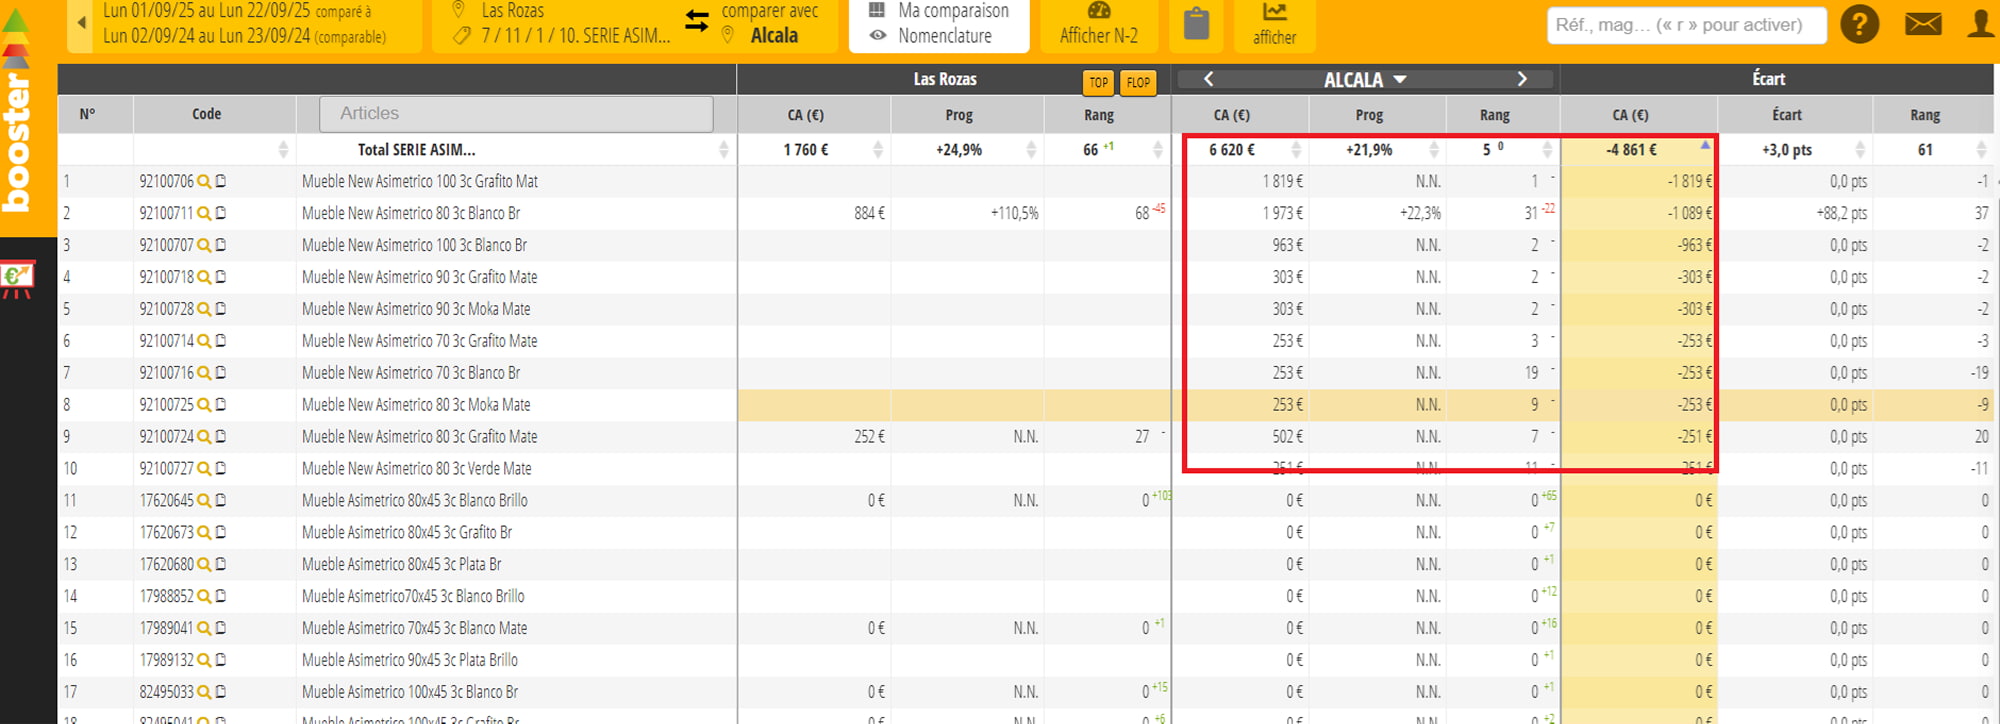Go to next store with right chevron near ALCALA
The height and width of the screenshot is (724, 2000).
[x=1522, y=79]
